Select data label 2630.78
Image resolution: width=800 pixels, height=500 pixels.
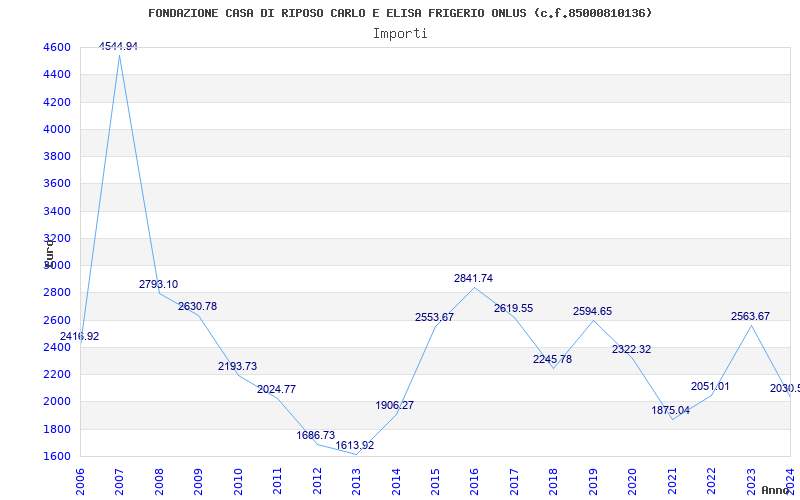coord(197,307)
